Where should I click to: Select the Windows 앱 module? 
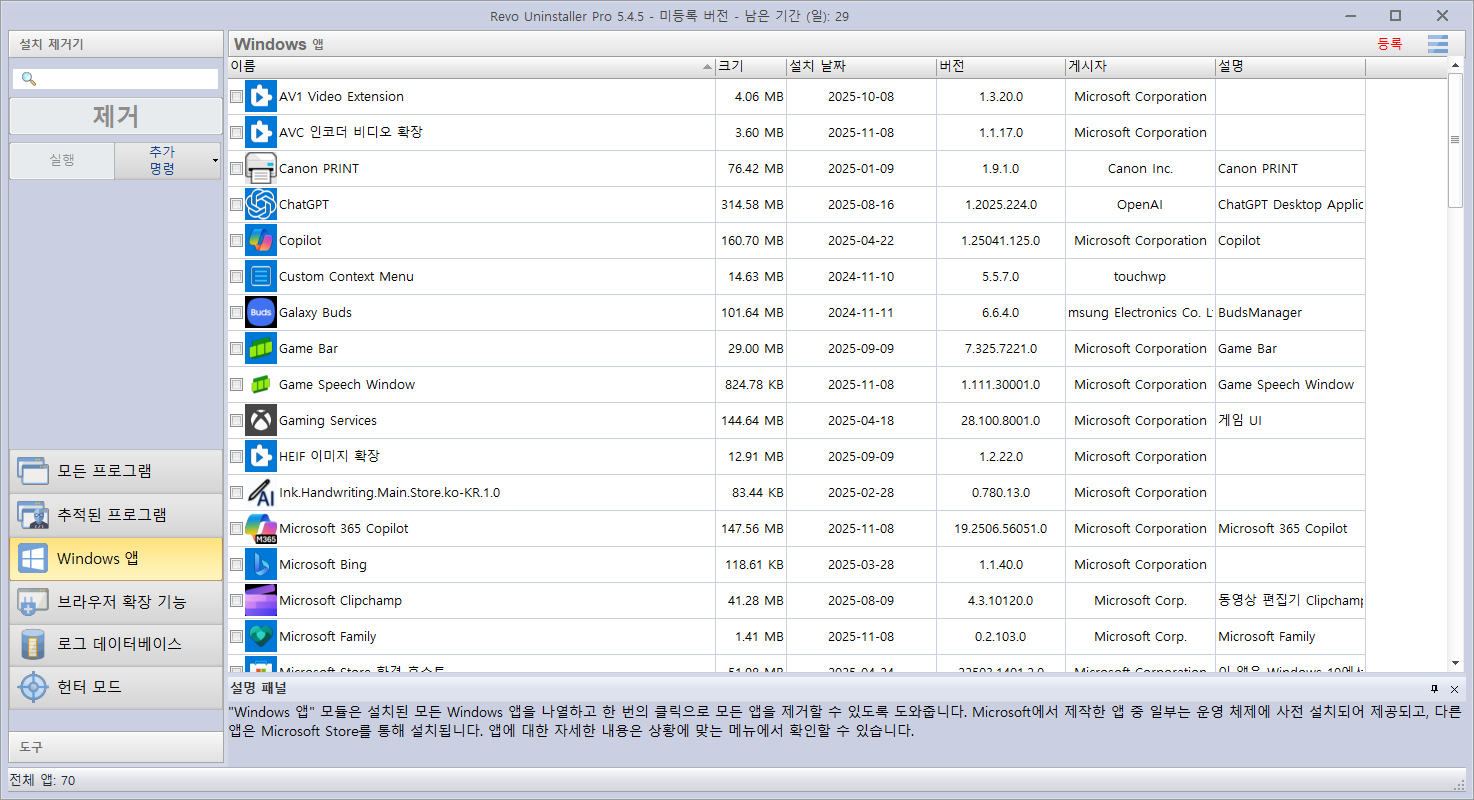click(x=116, y=559)
